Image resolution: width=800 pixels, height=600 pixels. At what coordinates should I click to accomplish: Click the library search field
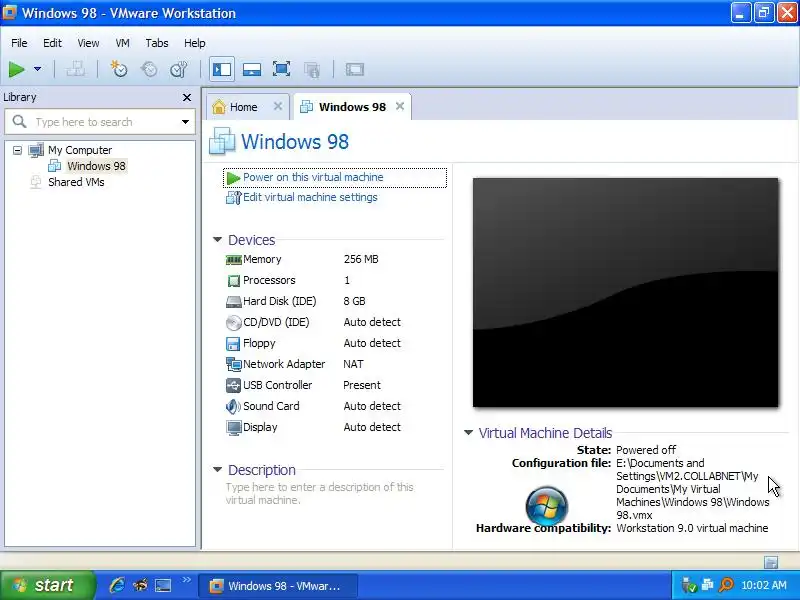pyautogui.click(x=99, y=122)
